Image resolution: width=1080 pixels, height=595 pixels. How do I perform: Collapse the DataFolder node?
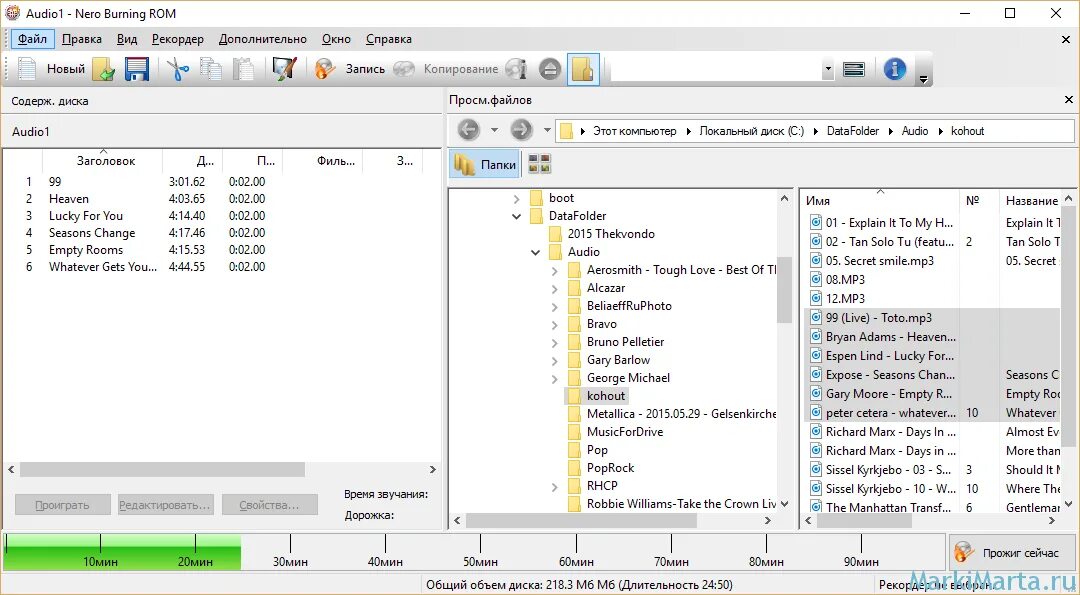point(517,216)
